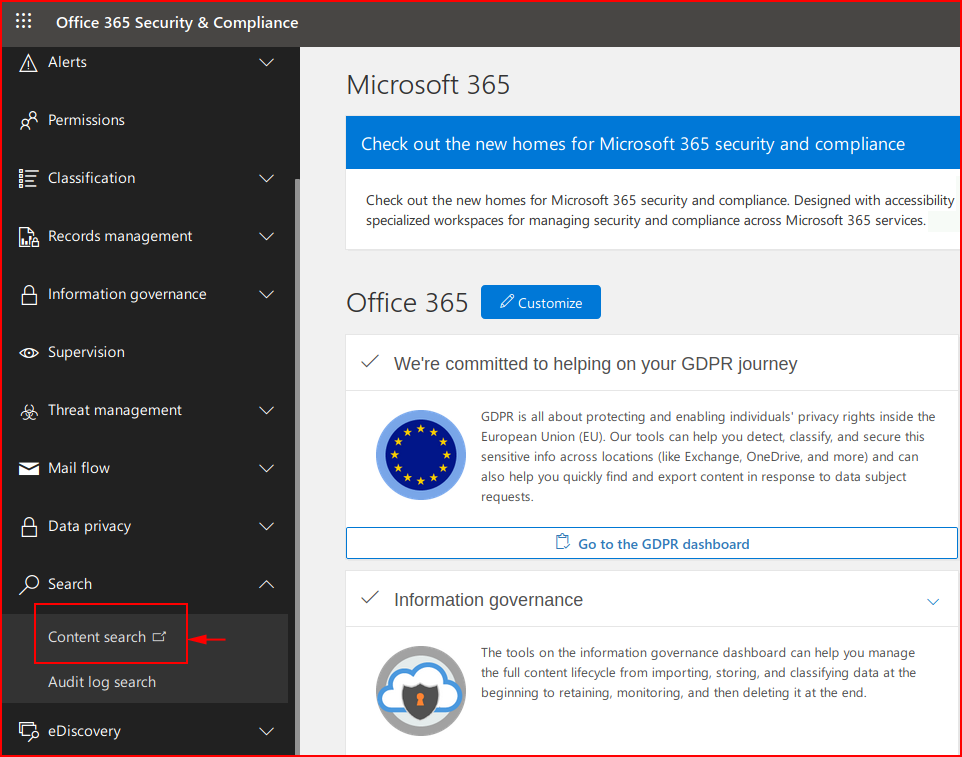Expand the Threat management chevron
962x757 pixels.
[266, 410]
